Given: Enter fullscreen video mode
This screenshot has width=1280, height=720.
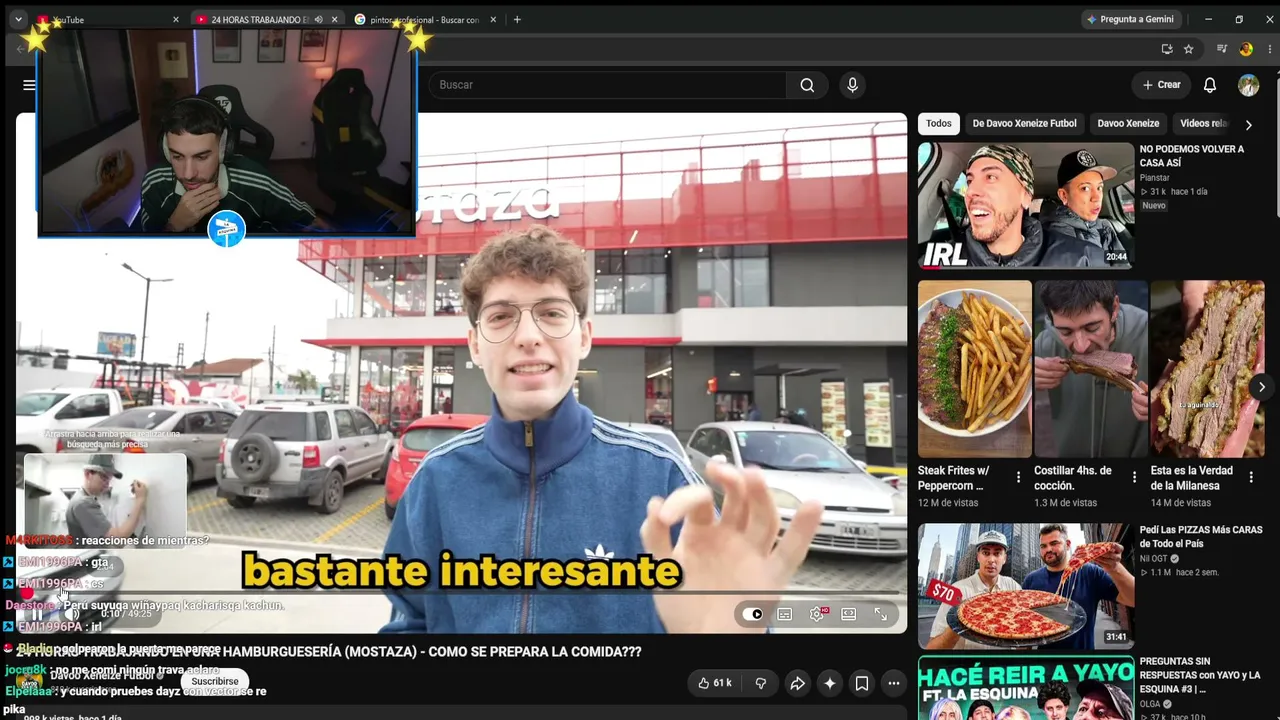Looking at the screenshot, I should [881, 614].
